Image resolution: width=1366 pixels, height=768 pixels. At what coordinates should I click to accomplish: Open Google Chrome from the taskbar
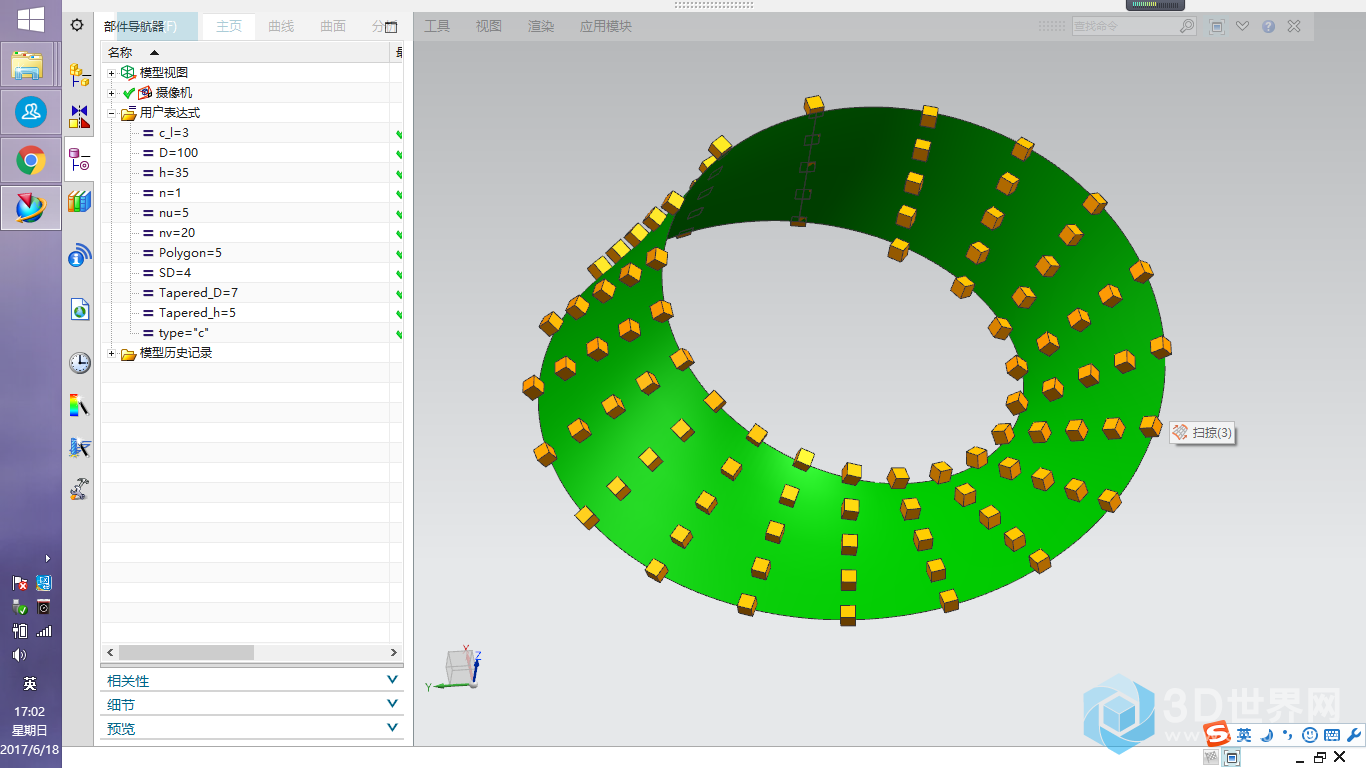pos(31,160)
